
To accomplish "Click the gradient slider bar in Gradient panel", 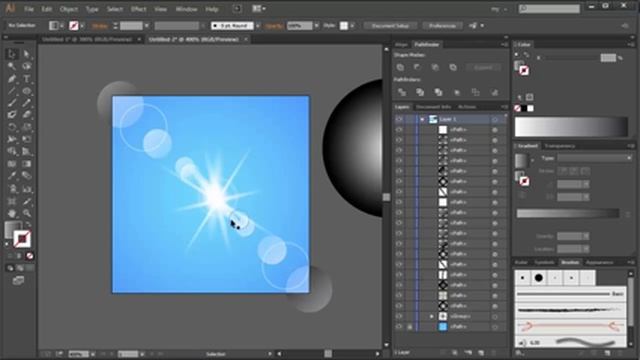I will [568, 213].
